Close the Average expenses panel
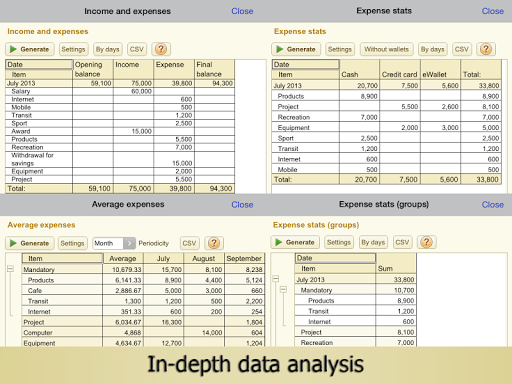The height and width of the screenshot is (384, 512). click(242, 205)
